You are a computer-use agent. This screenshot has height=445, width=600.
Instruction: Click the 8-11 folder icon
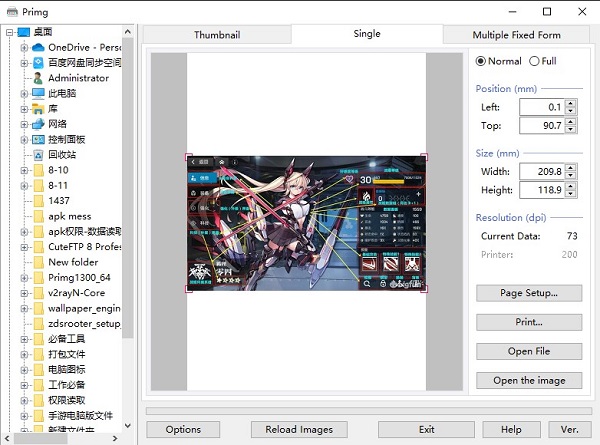point(39,186)
